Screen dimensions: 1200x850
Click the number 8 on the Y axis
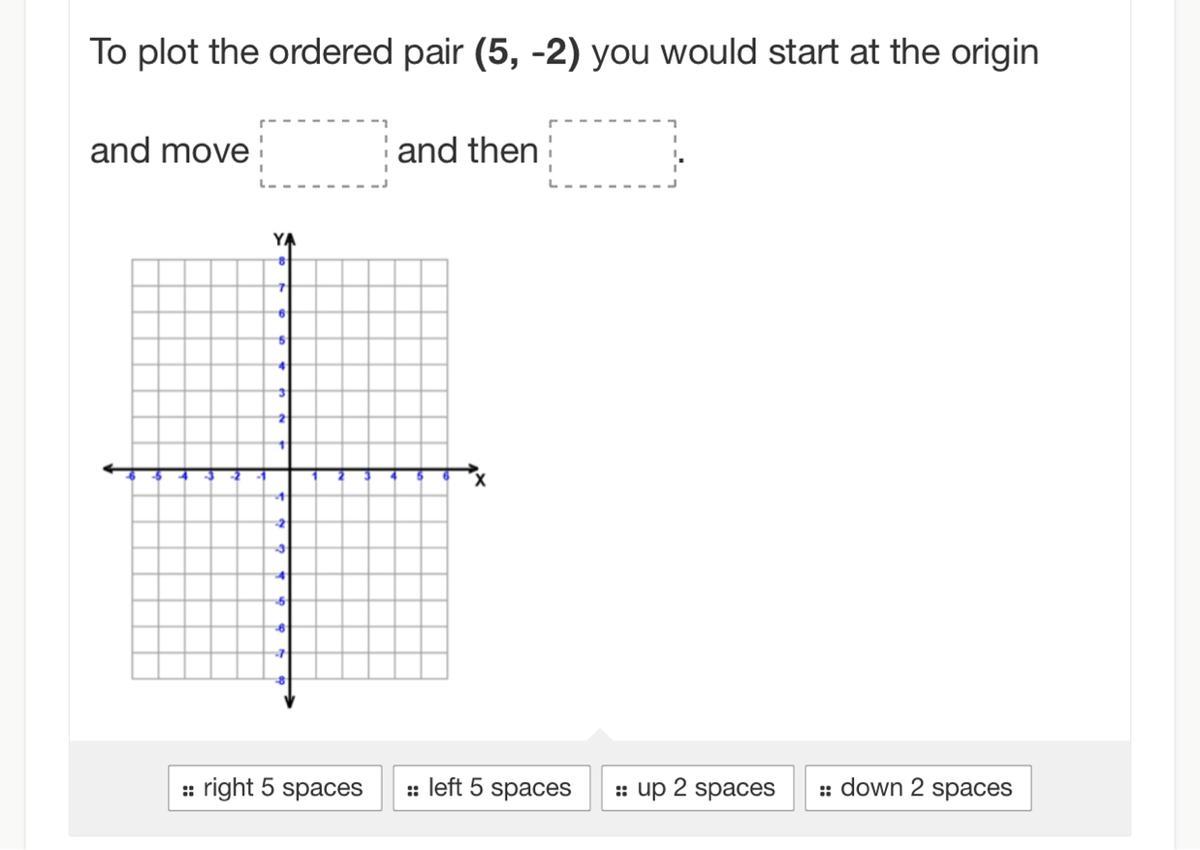coord(282,261)
